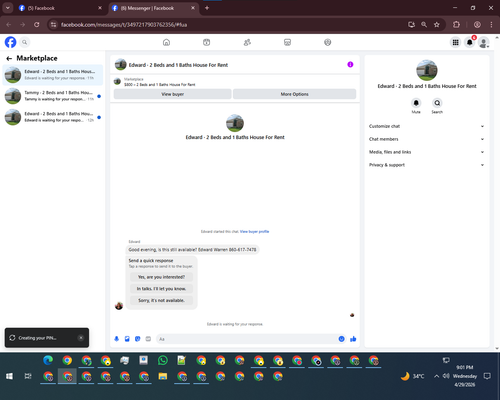The width and height of the screenshot is (500, 400).
Task: Click the More Options button
Action: click(x=294, y=94)
